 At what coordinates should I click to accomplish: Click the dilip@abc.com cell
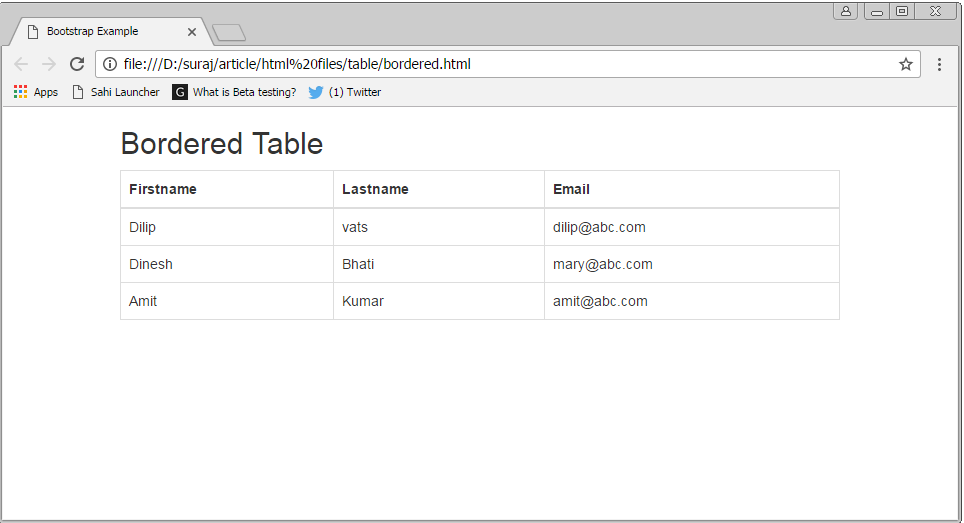[599, 227]
